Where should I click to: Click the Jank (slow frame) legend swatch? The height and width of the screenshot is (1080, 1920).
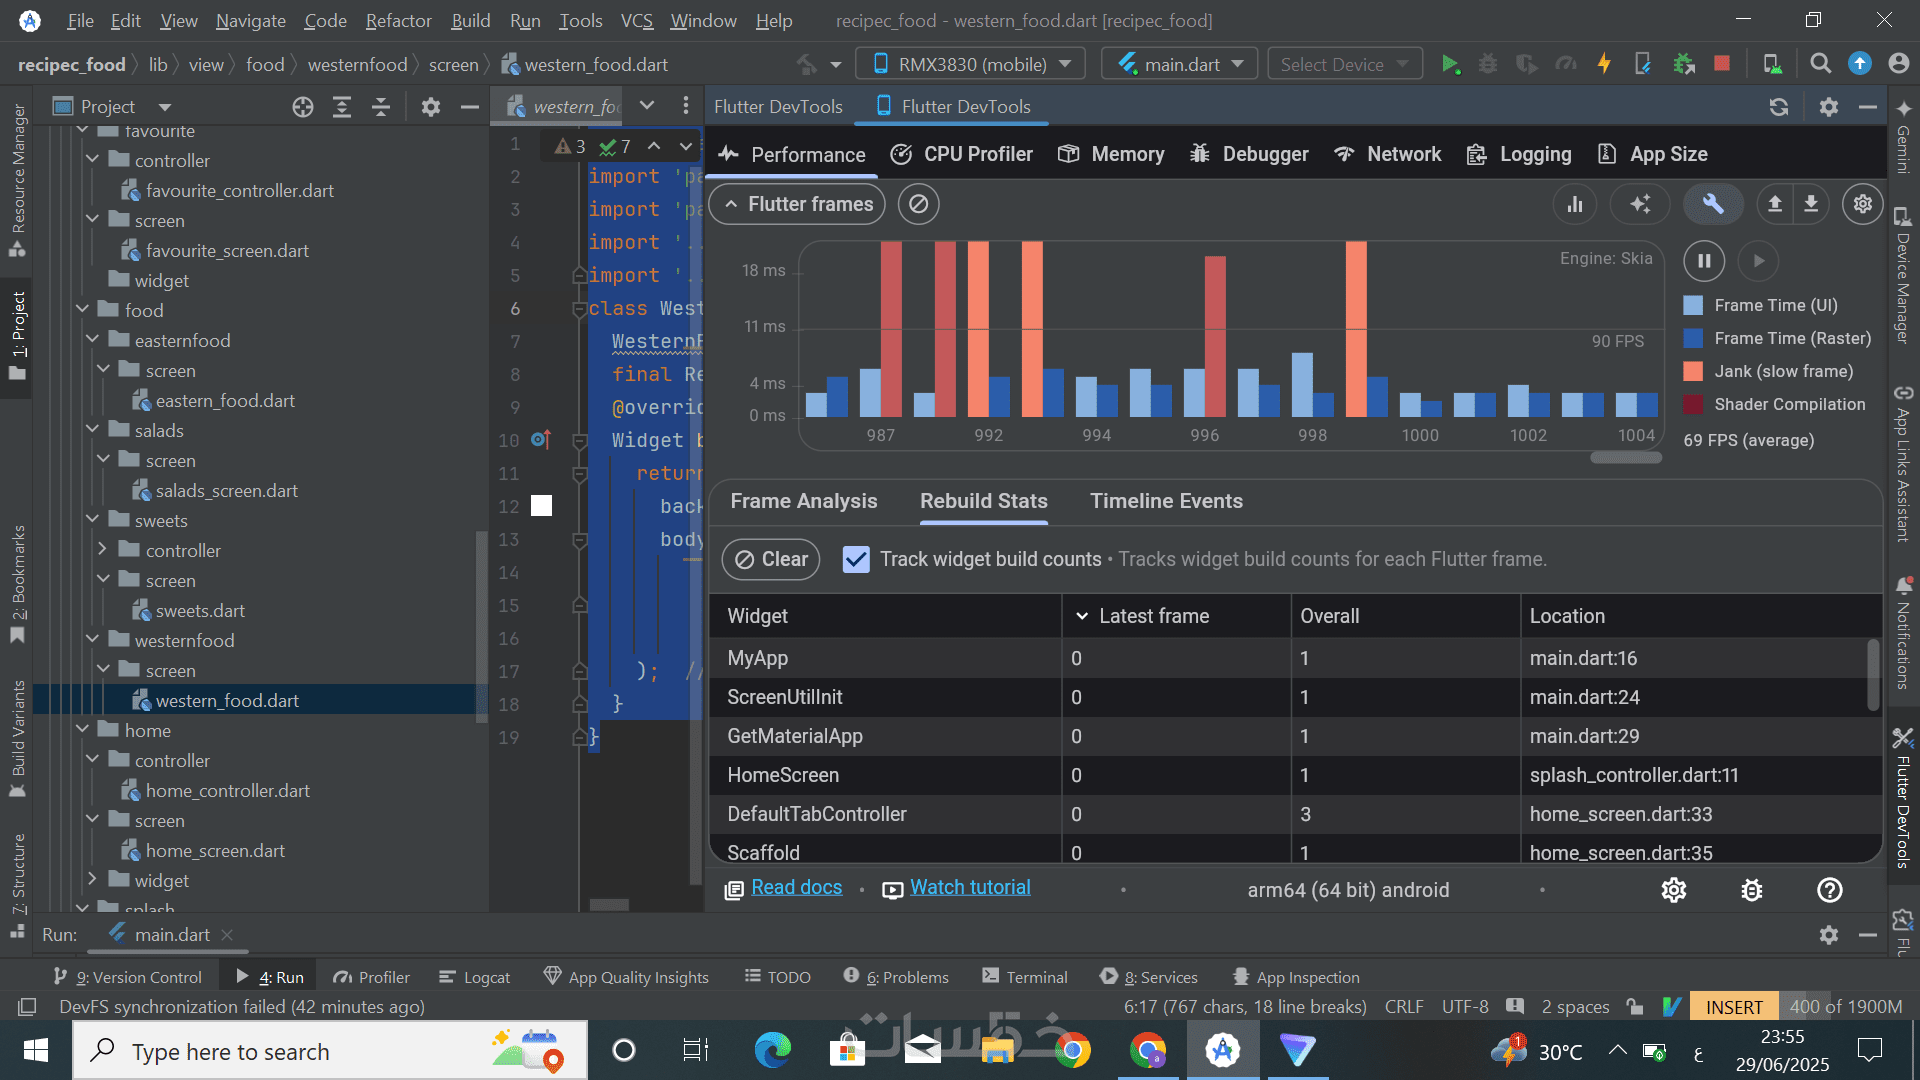[x=1693, y=371]
